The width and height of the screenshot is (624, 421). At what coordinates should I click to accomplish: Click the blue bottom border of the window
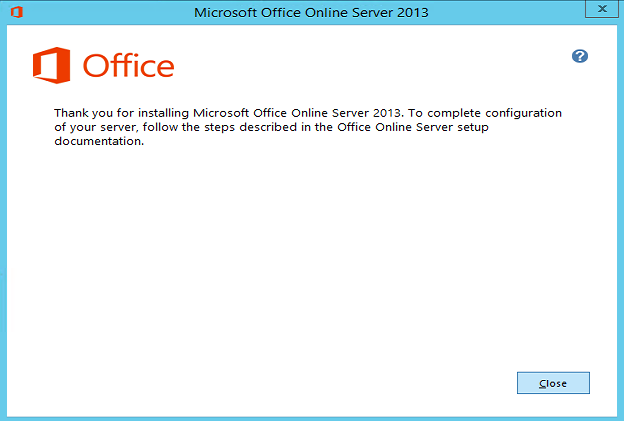311,417
